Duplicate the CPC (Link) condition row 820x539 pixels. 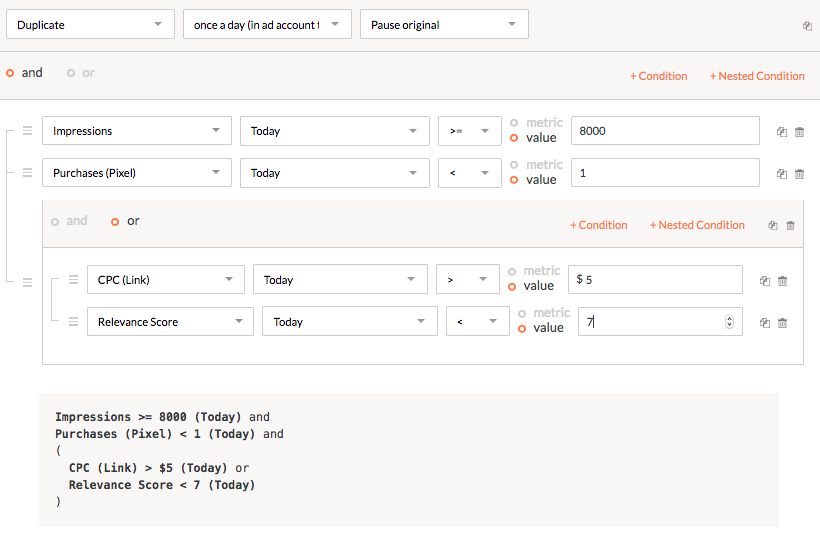(x=765, y=281)
